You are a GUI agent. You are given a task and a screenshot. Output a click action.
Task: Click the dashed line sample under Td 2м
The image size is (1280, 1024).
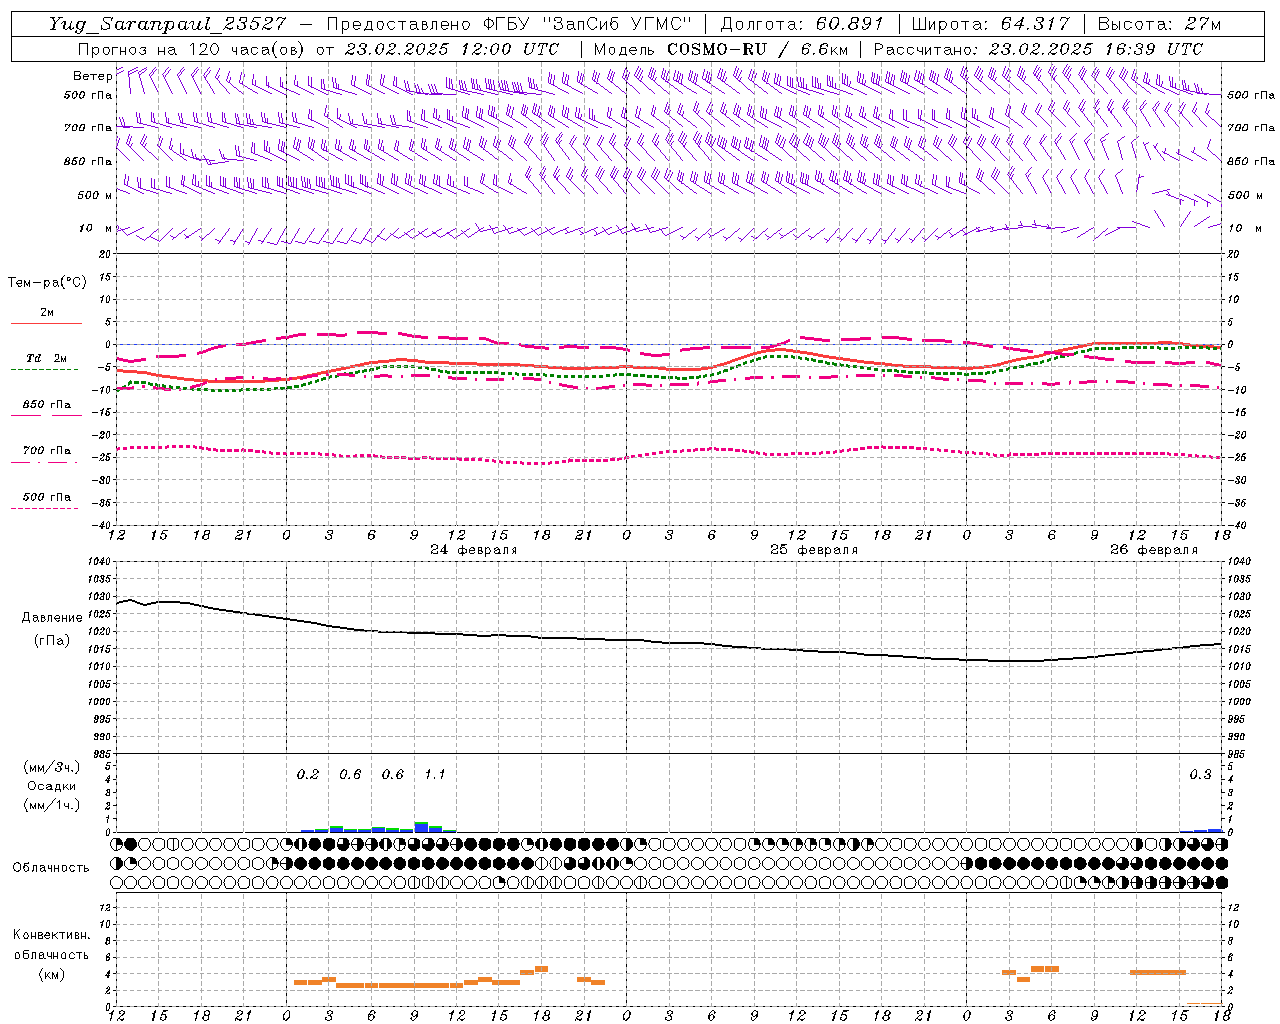[44, 370]
